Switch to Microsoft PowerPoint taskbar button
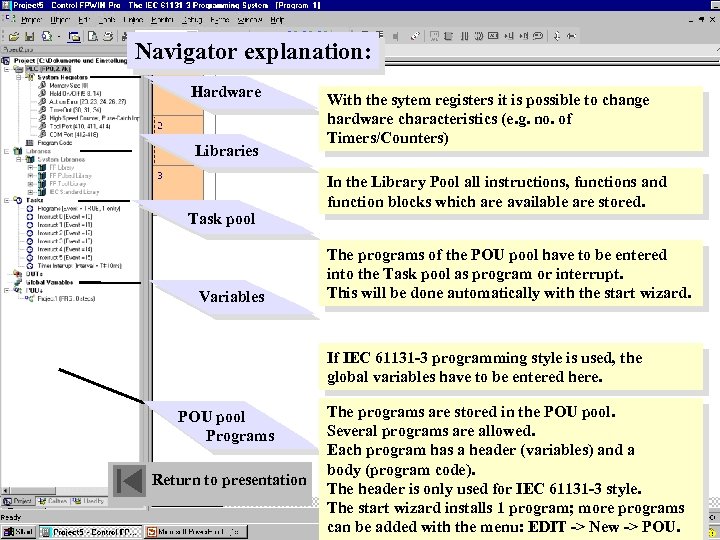The height and width of the screenshot is (540, 720). coord(197,532)
